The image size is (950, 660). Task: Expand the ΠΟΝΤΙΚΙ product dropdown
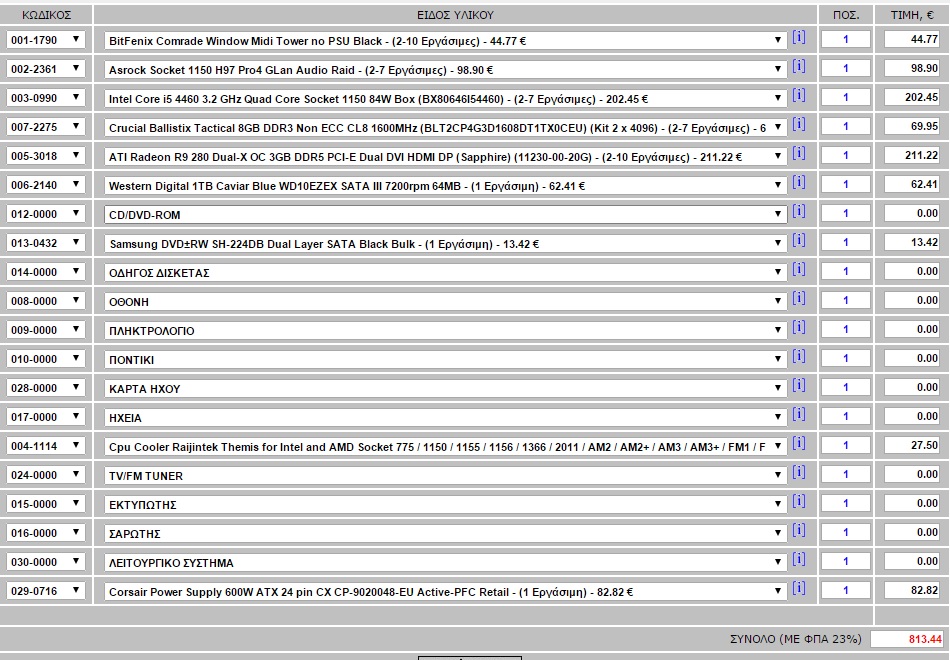(445, 359)
